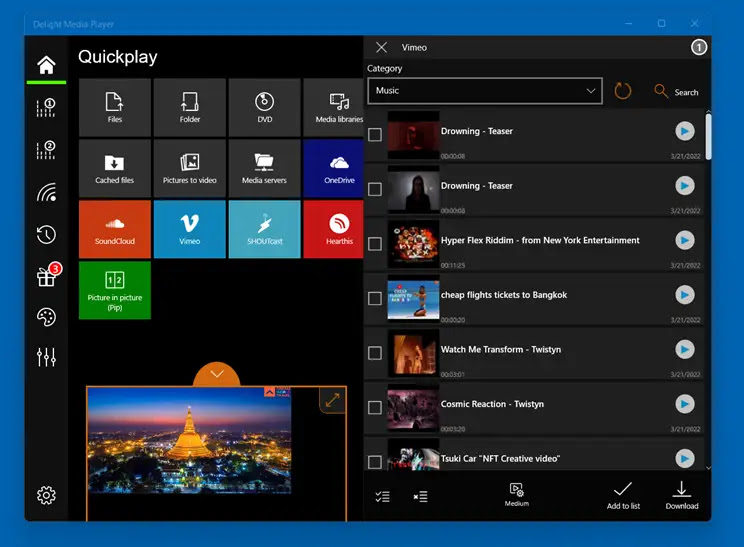Open the Vimeo tile
The image size is (744, 547).
pyautogui.click(x=190, y=229)
